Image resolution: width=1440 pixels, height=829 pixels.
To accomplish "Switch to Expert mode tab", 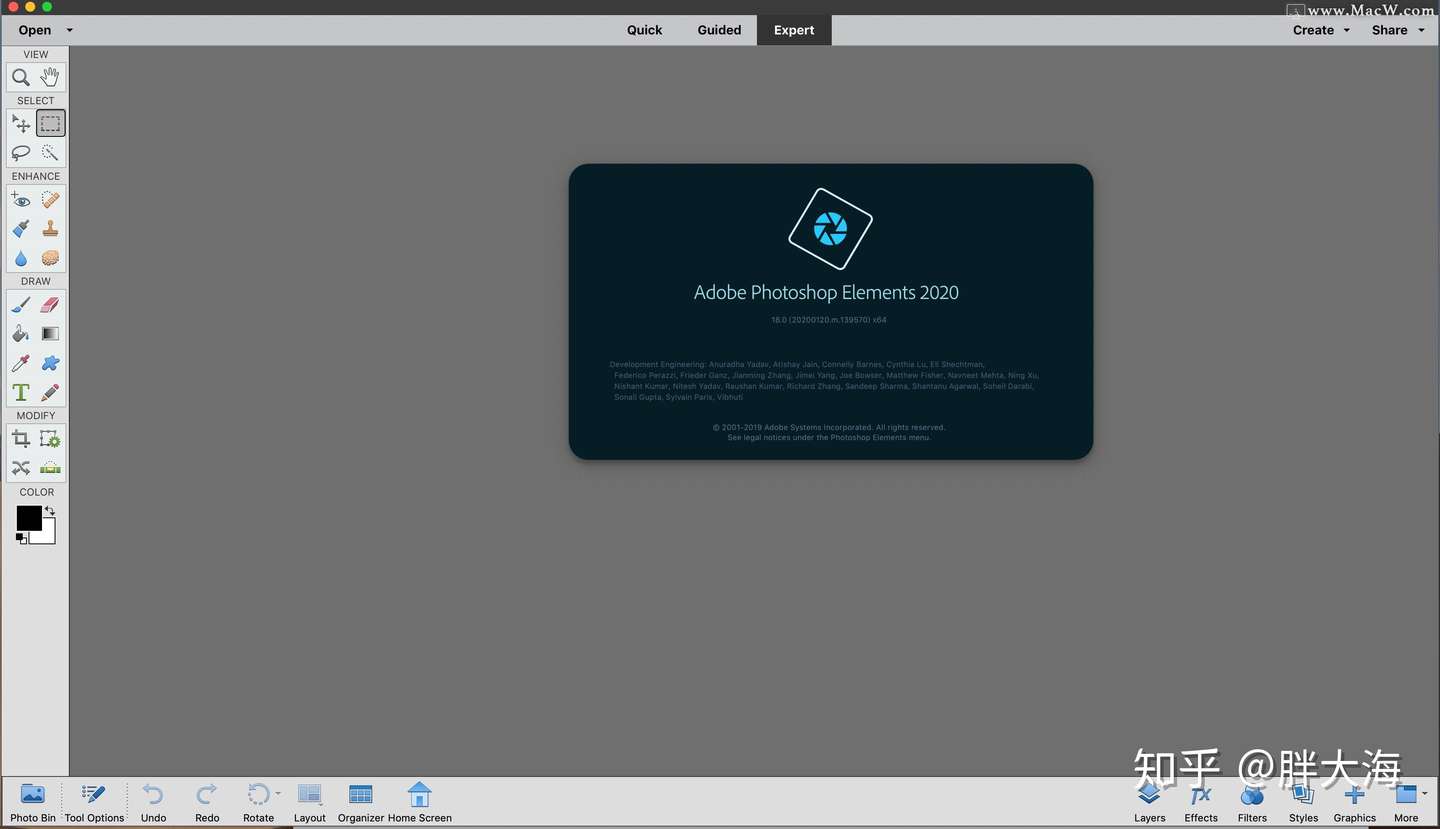I will (794, 30).
